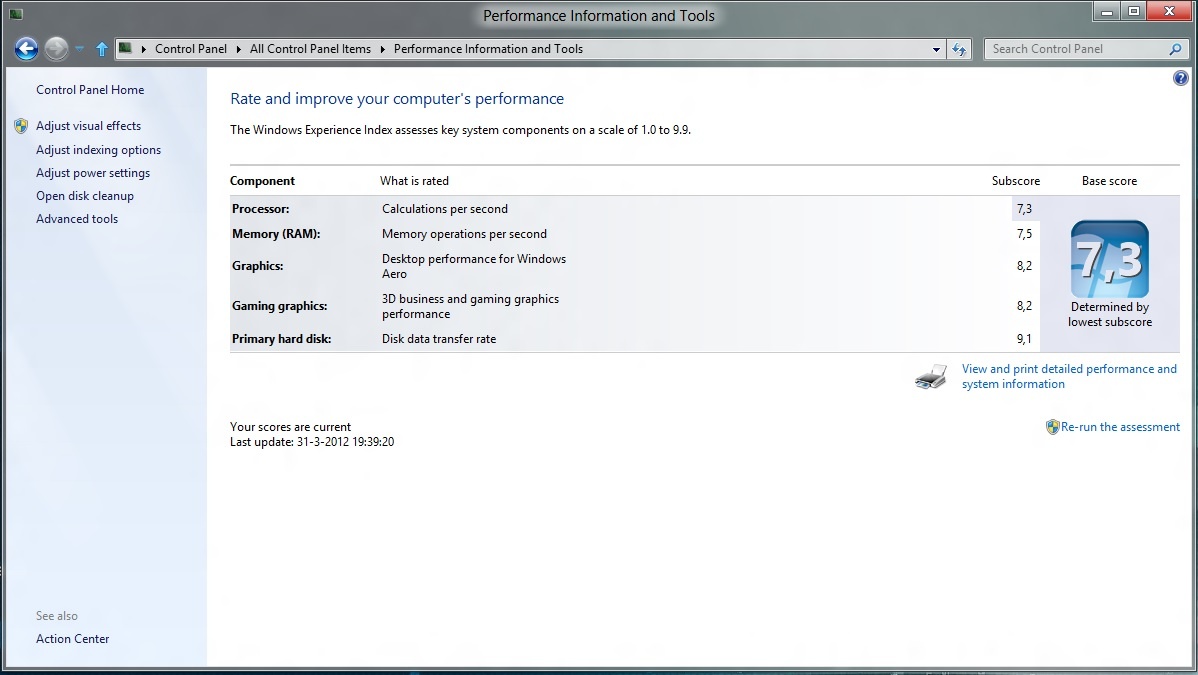Click the Primary hard disk subscore 9,1

[1025, 339]
